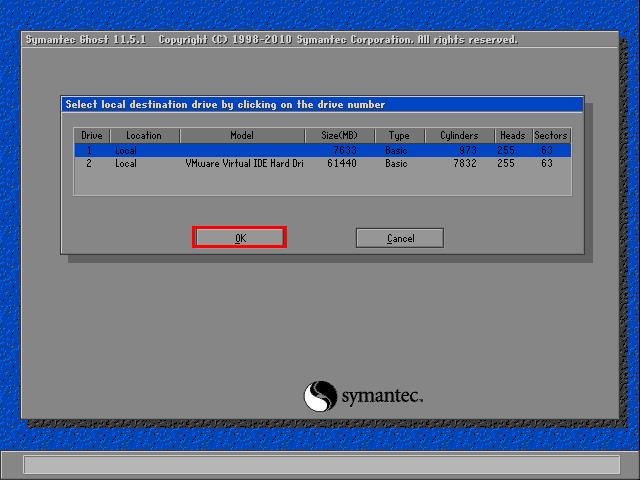Click the status bar field at bottom

click(322, 465)
